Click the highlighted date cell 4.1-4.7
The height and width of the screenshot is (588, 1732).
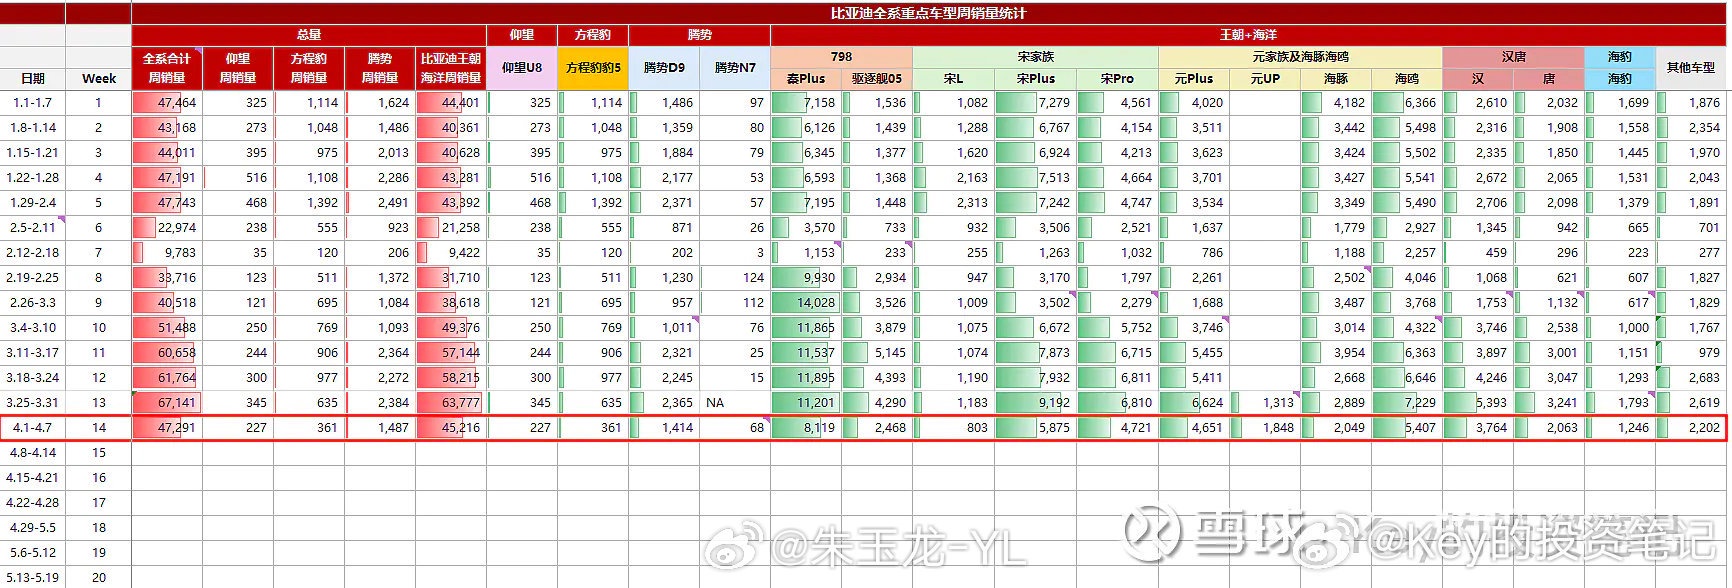coord(33,427)
